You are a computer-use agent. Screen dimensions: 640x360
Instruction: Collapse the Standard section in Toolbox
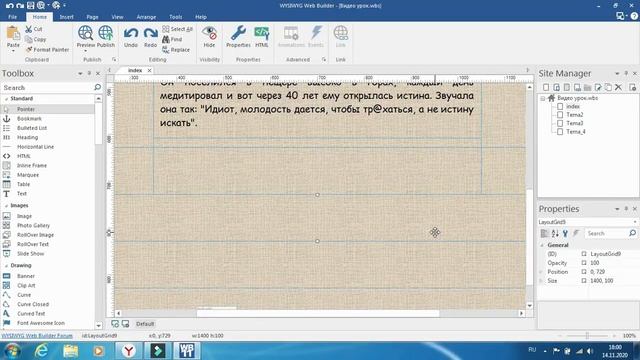(x=6, y=99)
